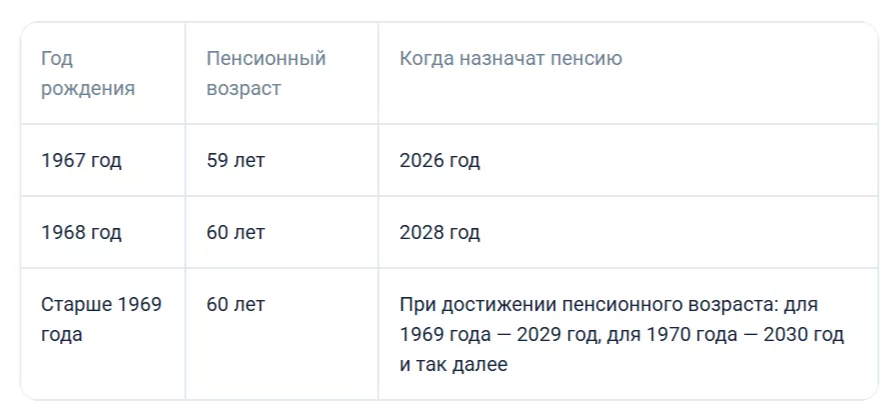This screenshot has height=413, width=886.
Task: Select the '1967 год' cell
Action: [82, 161]
